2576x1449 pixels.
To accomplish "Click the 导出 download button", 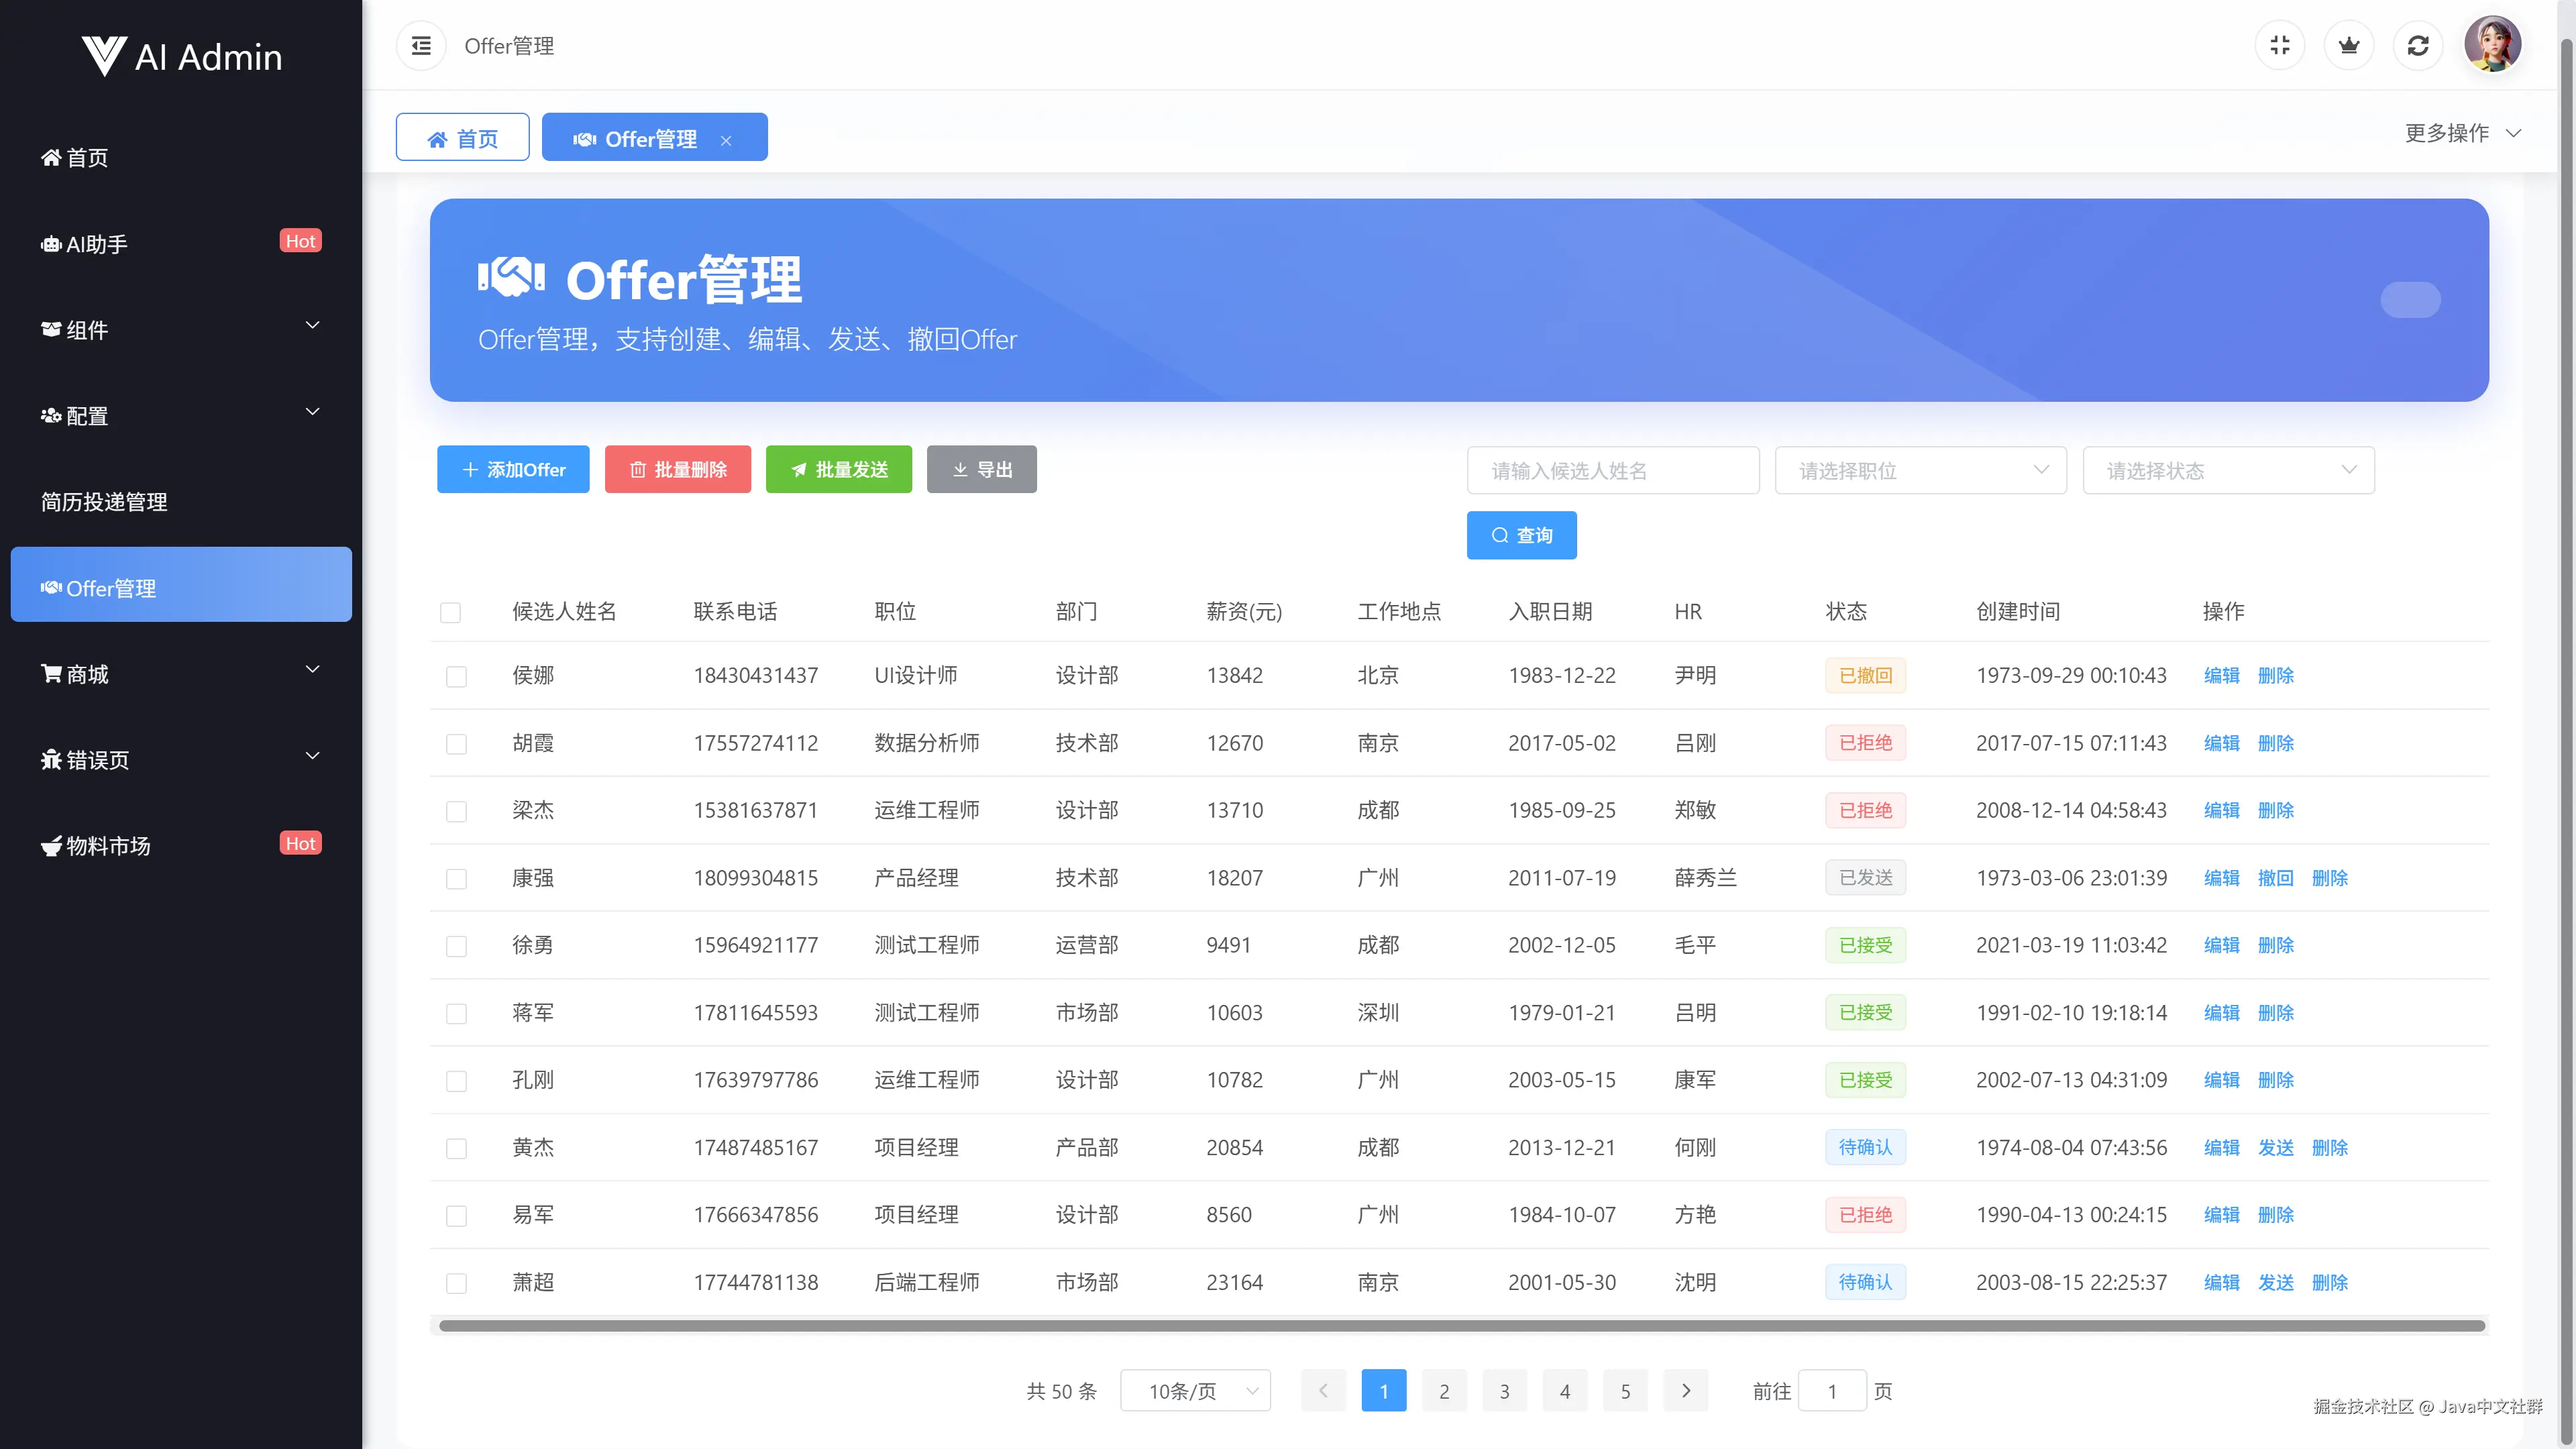I will click(981, 470).
